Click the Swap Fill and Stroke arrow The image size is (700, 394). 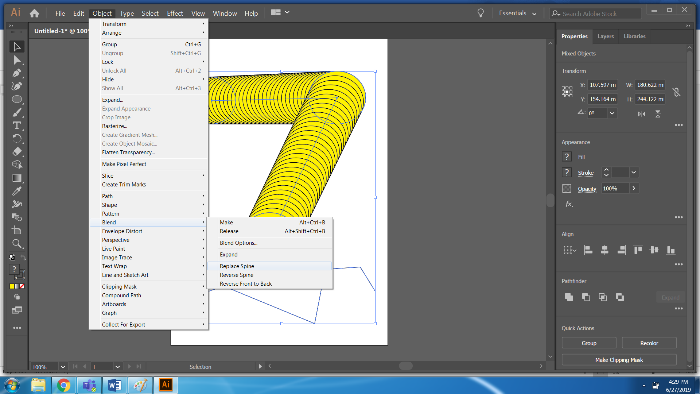pos(23,257)
